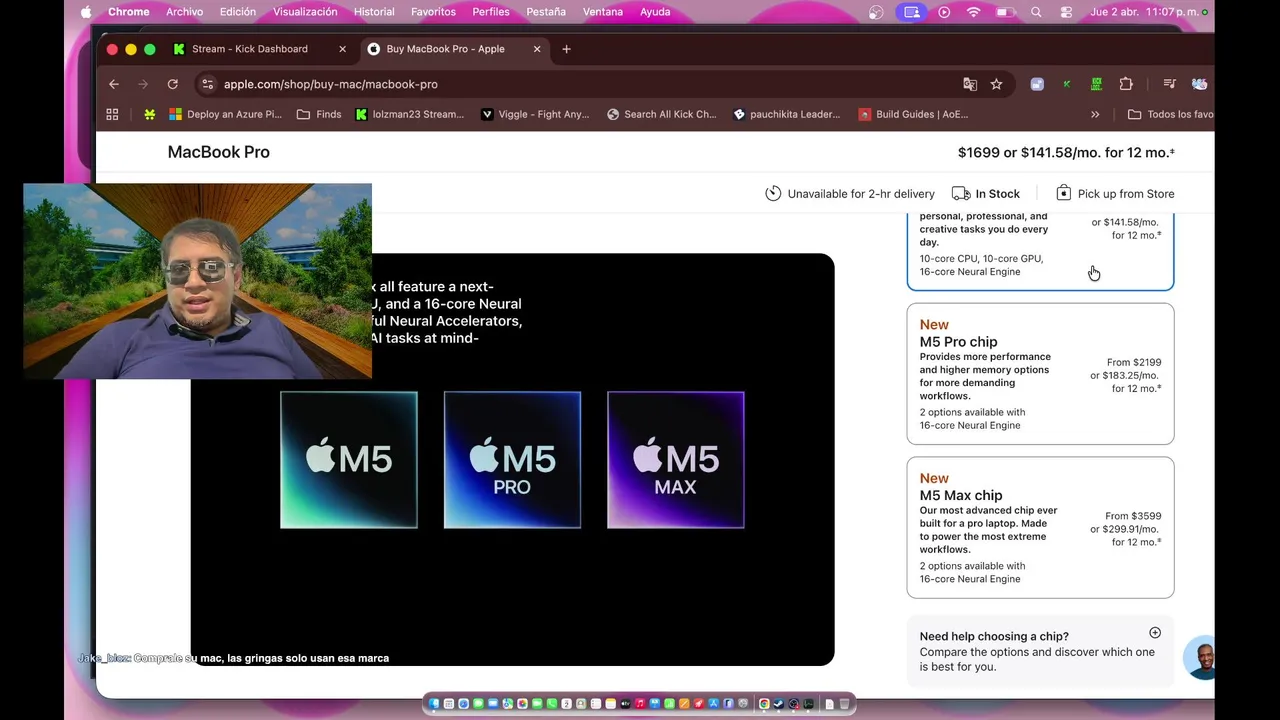Select the 10-core CPU M5 chip option

pos(1040,250)
